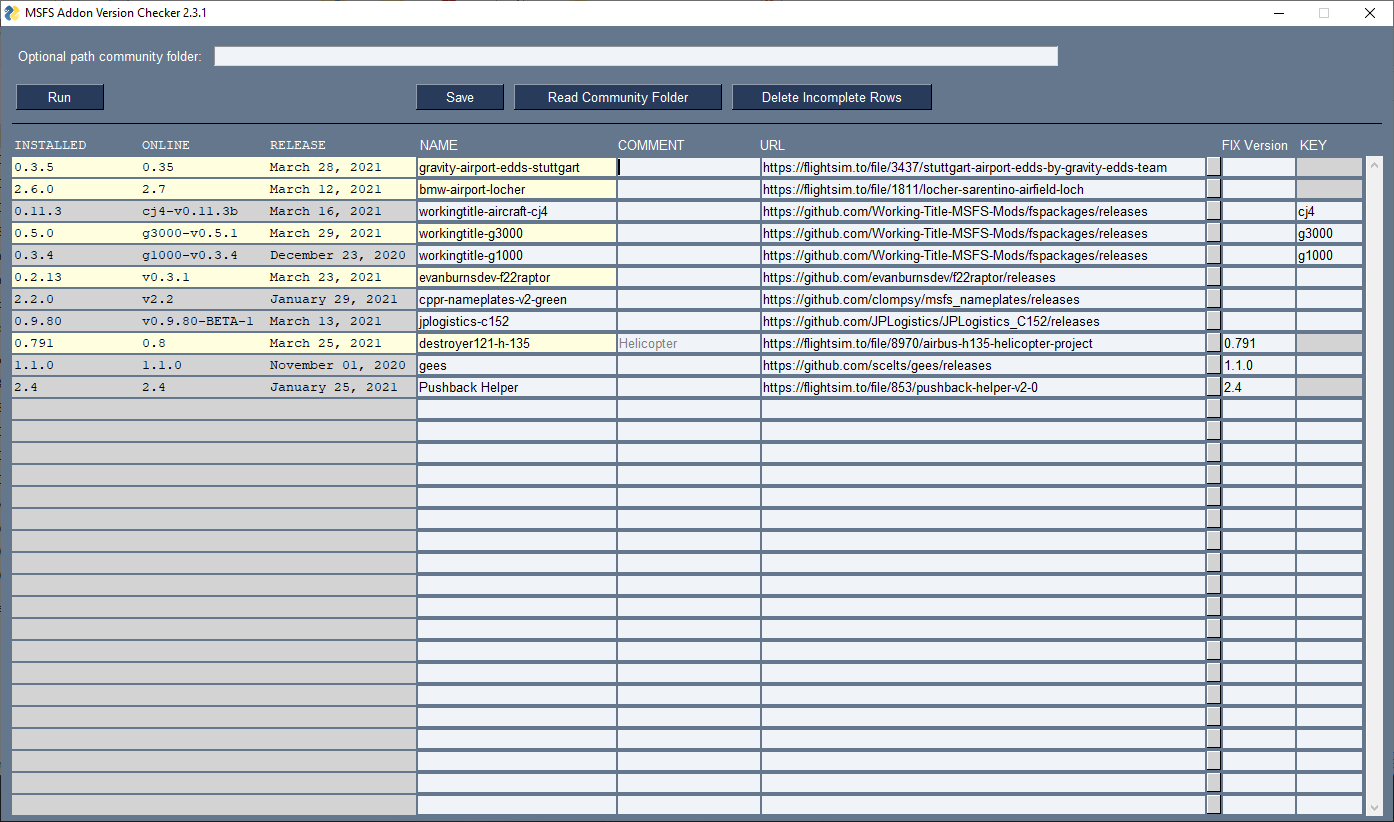Click the KEY field containing cj4
This screenshot has width=1394, height=822.
[1329, 211]
